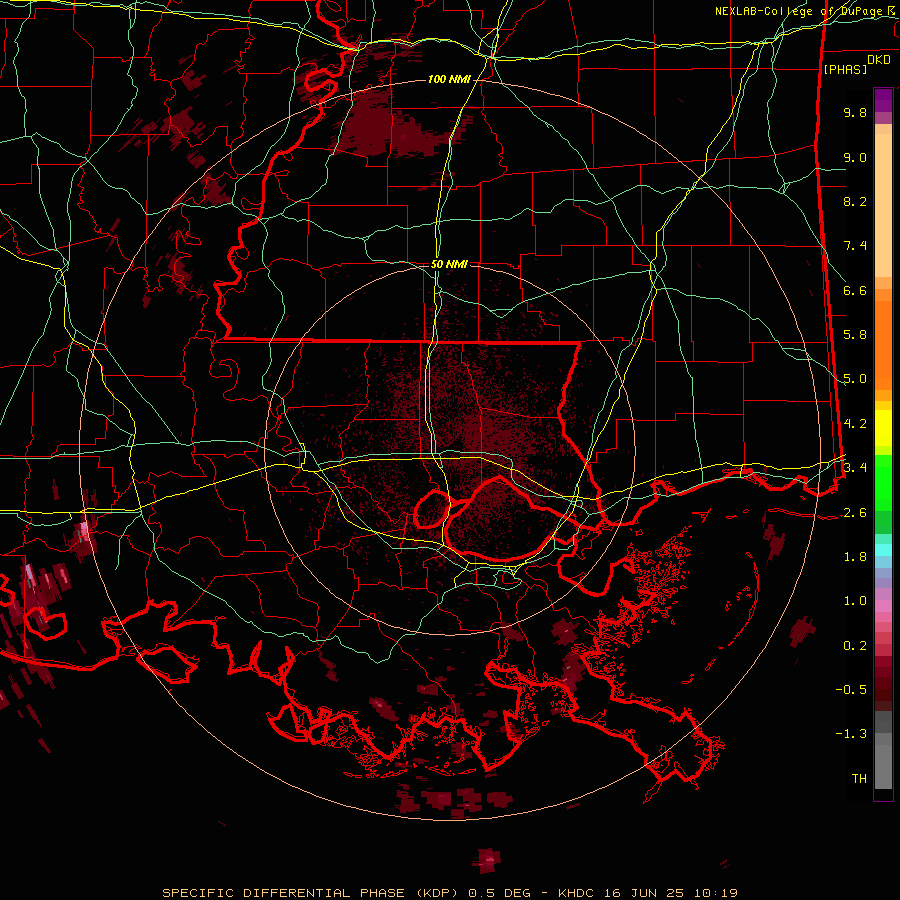Click the 6.6 value on the color scale
The height and width of the screenshot is (900, 900).
pyautogui.click(x=855, y=290)
